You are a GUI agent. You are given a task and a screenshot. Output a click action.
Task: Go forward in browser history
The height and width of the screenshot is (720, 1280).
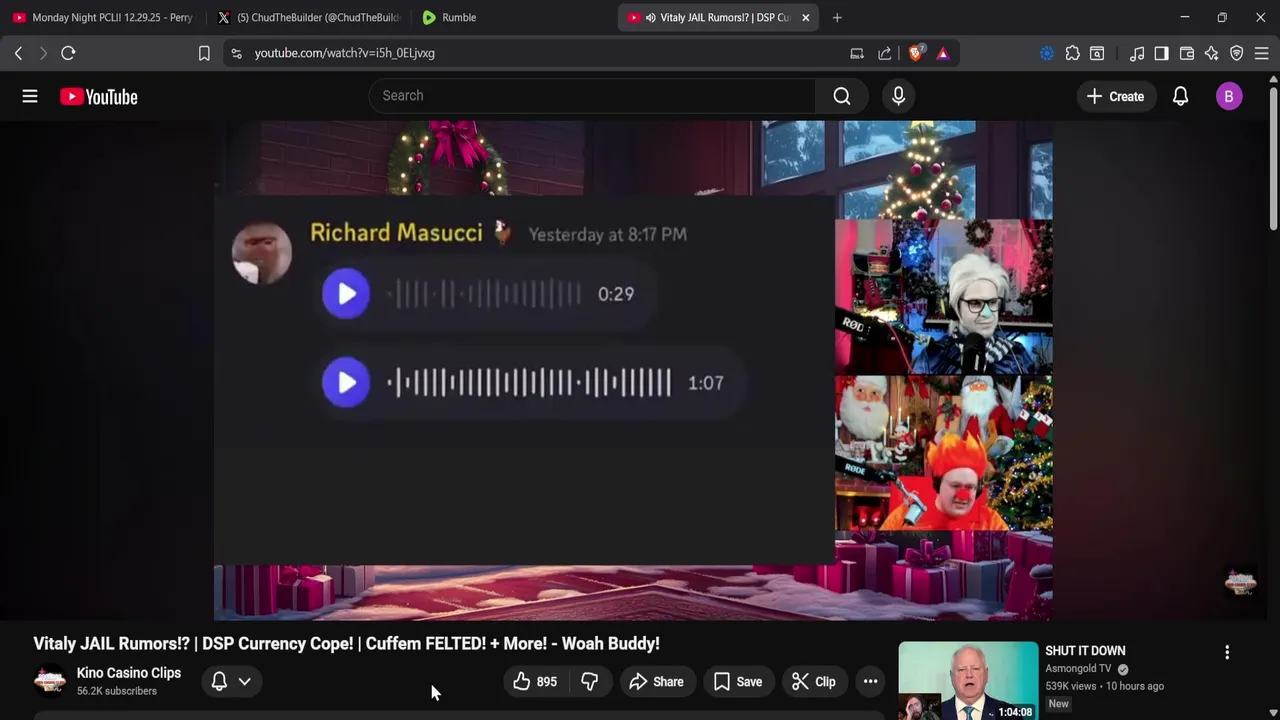tap(43, 53)
